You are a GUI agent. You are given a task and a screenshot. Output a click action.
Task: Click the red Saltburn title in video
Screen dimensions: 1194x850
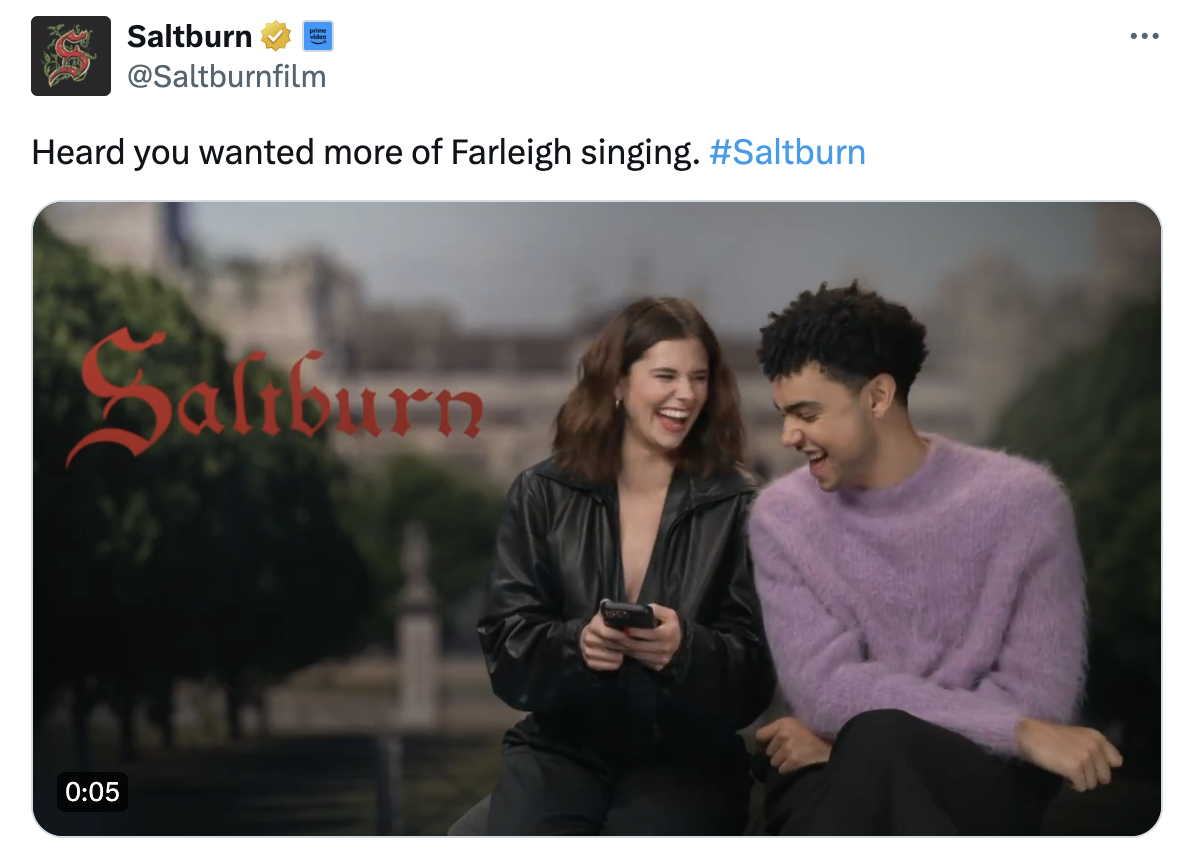276,396
